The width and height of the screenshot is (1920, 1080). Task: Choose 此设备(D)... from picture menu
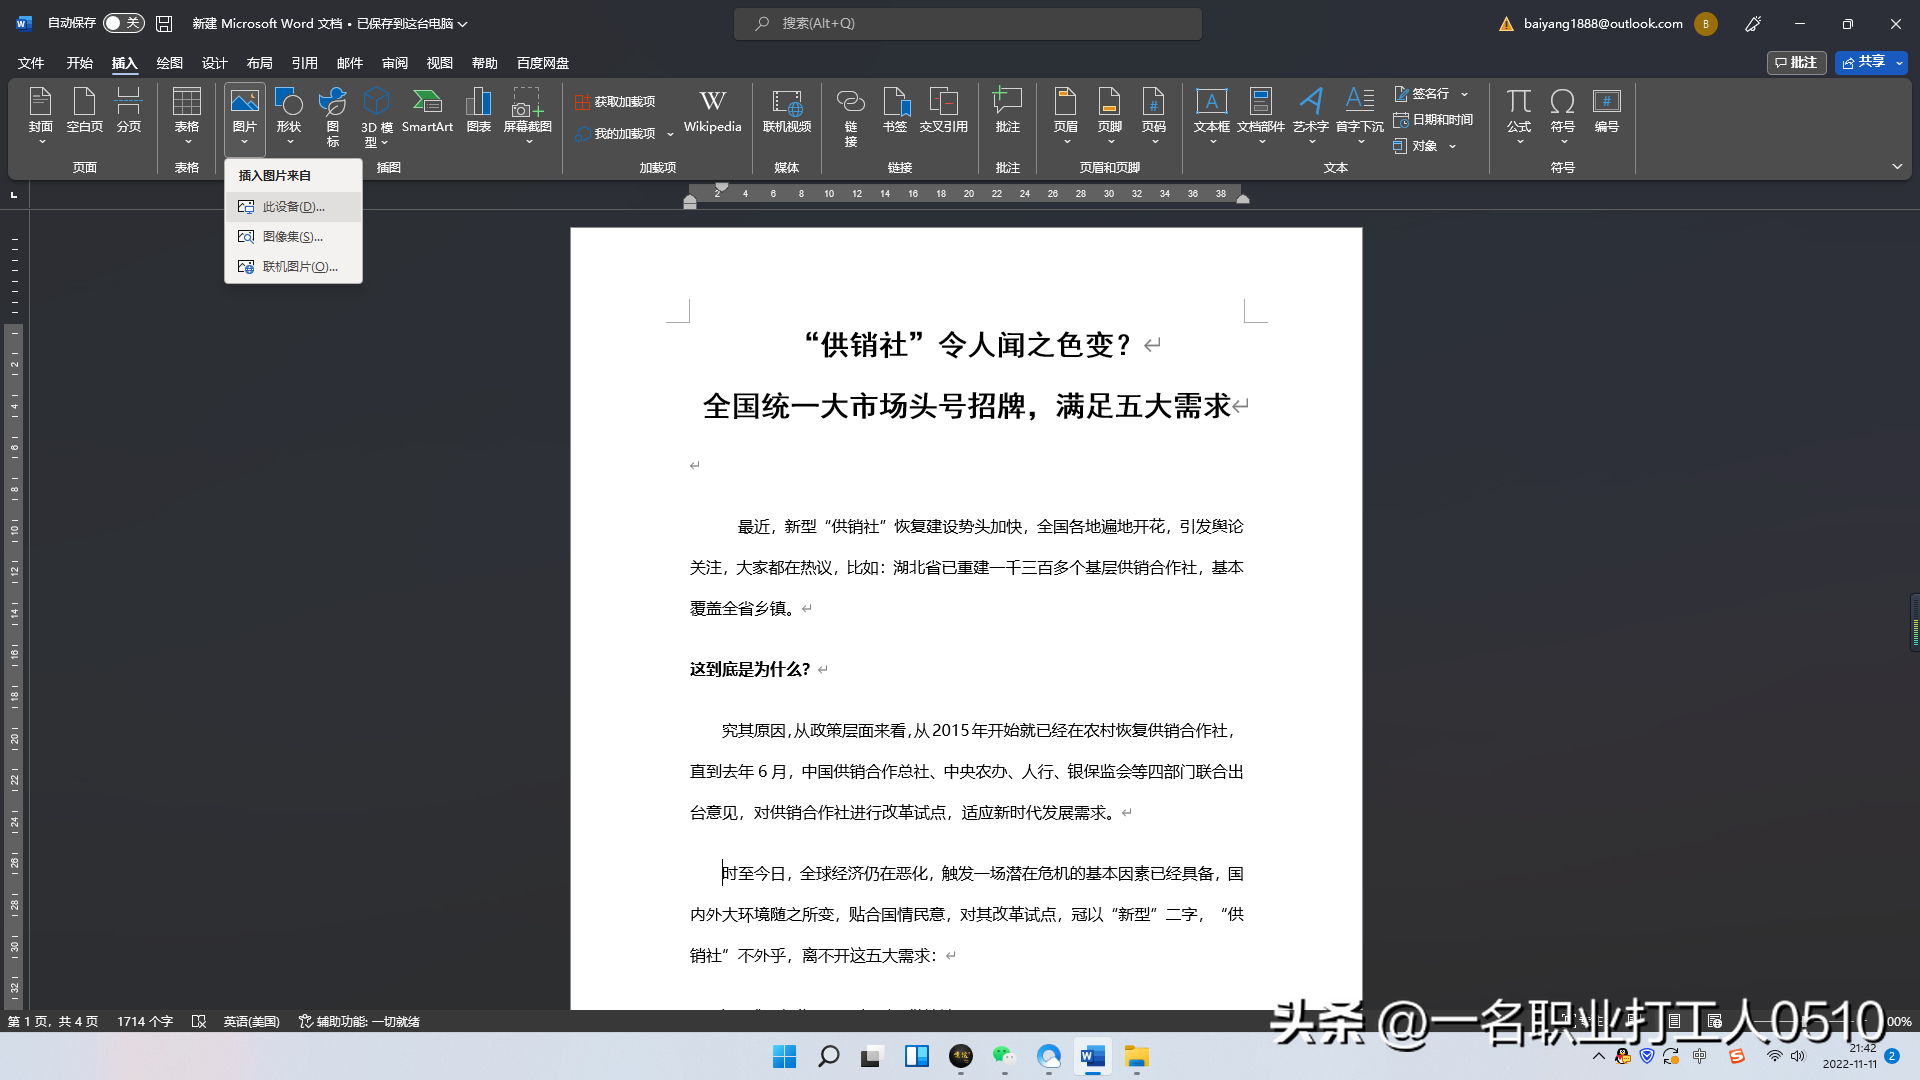pyautogui.click(x=293, y=207)
